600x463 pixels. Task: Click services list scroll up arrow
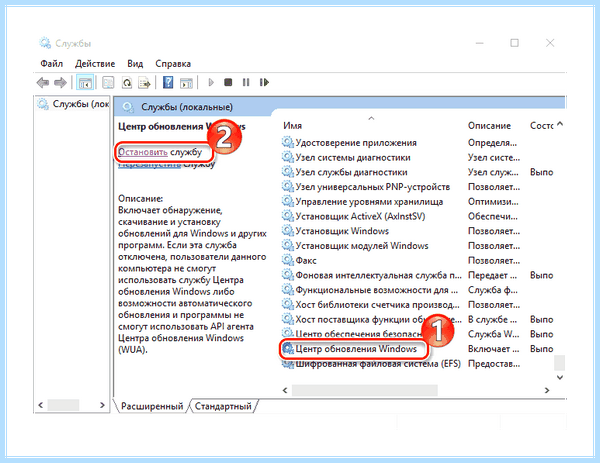point(560,124)
